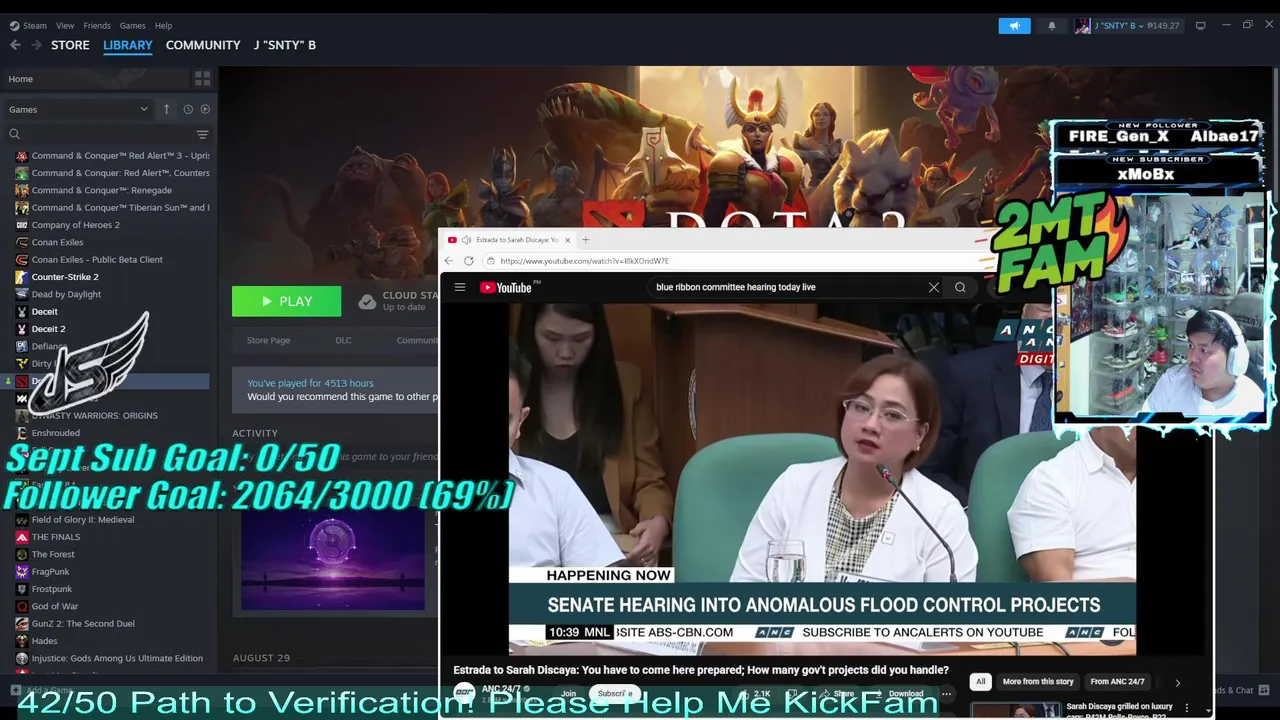Expand the Games filter dropdown
Screen dimensions: 1280x720
pyautogui.click(x=78, y=109)
